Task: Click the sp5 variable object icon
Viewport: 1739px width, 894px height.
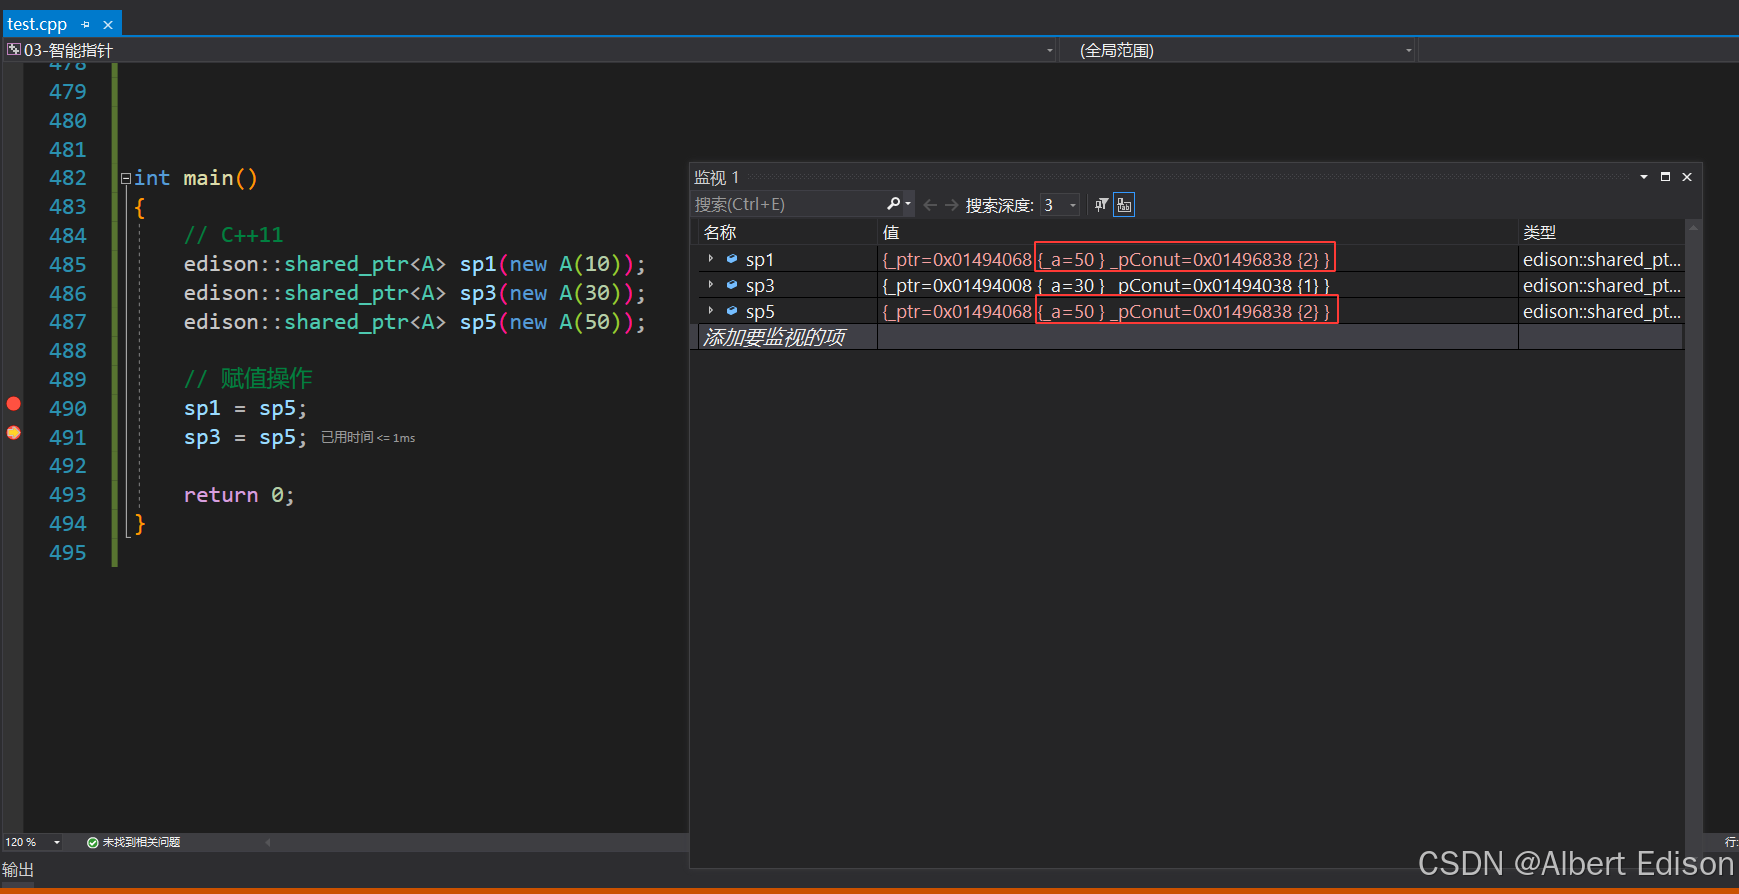Action: point(732,311)
